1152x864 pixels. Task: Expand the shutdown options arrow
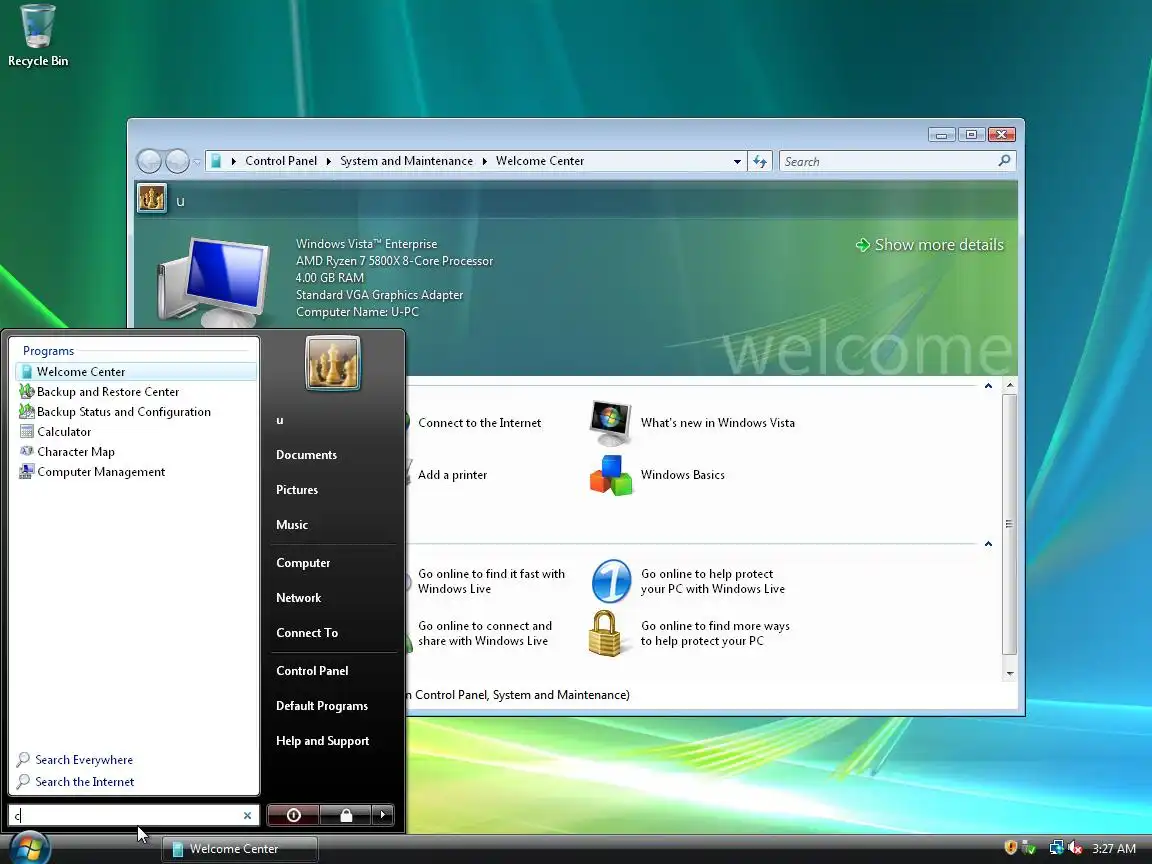pos(383,815)
